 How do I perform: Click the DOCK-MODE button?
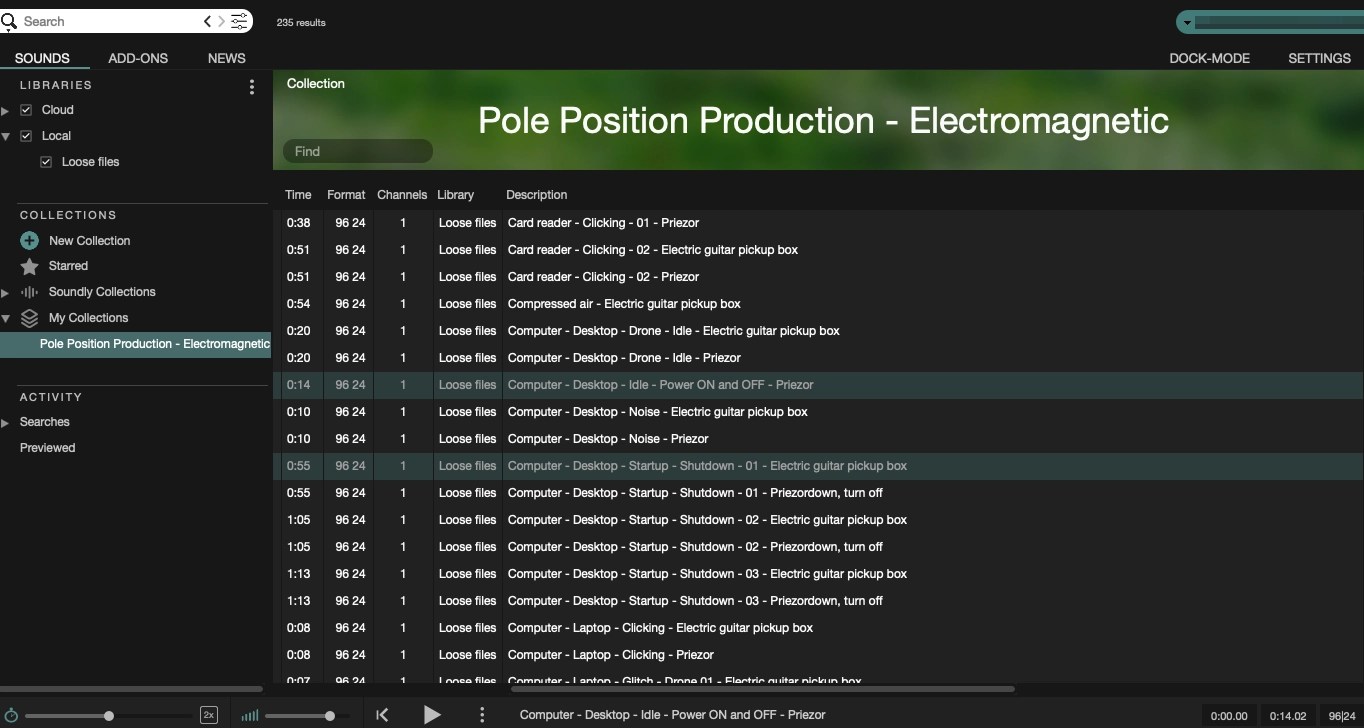[1210, 58]
